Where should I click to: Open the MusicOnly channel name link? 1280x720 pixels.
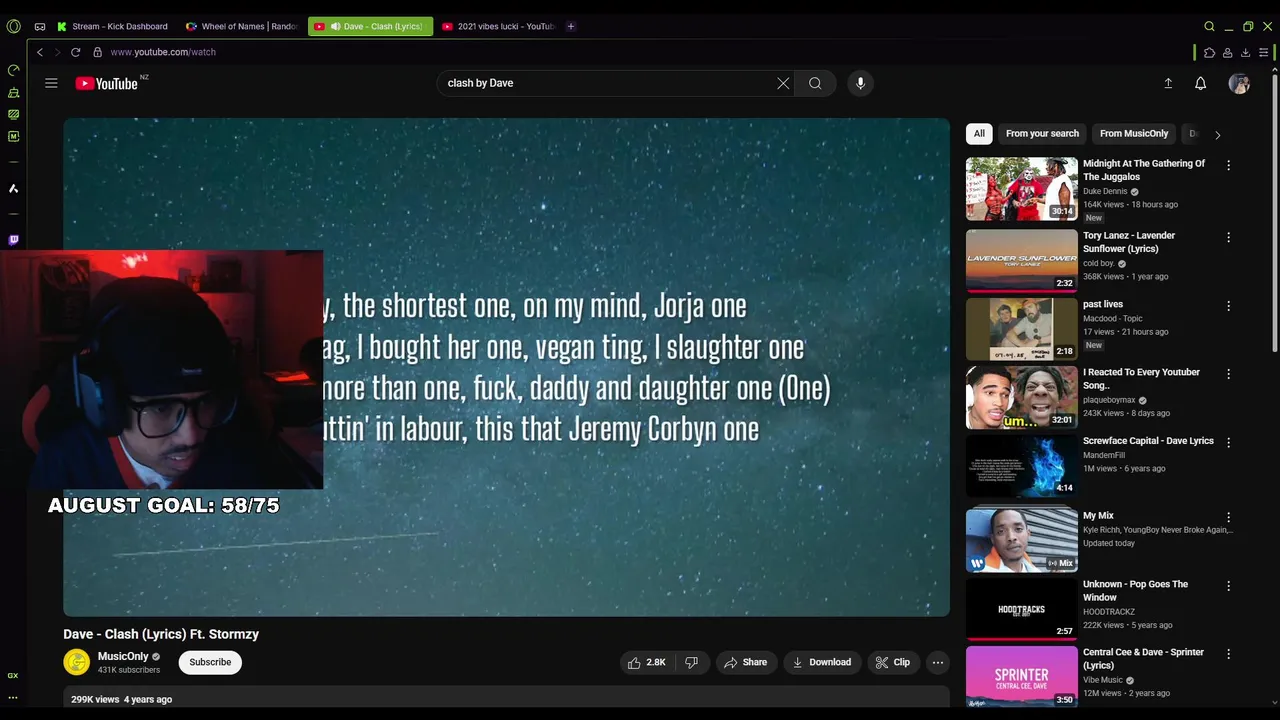(x=123, y=656)
